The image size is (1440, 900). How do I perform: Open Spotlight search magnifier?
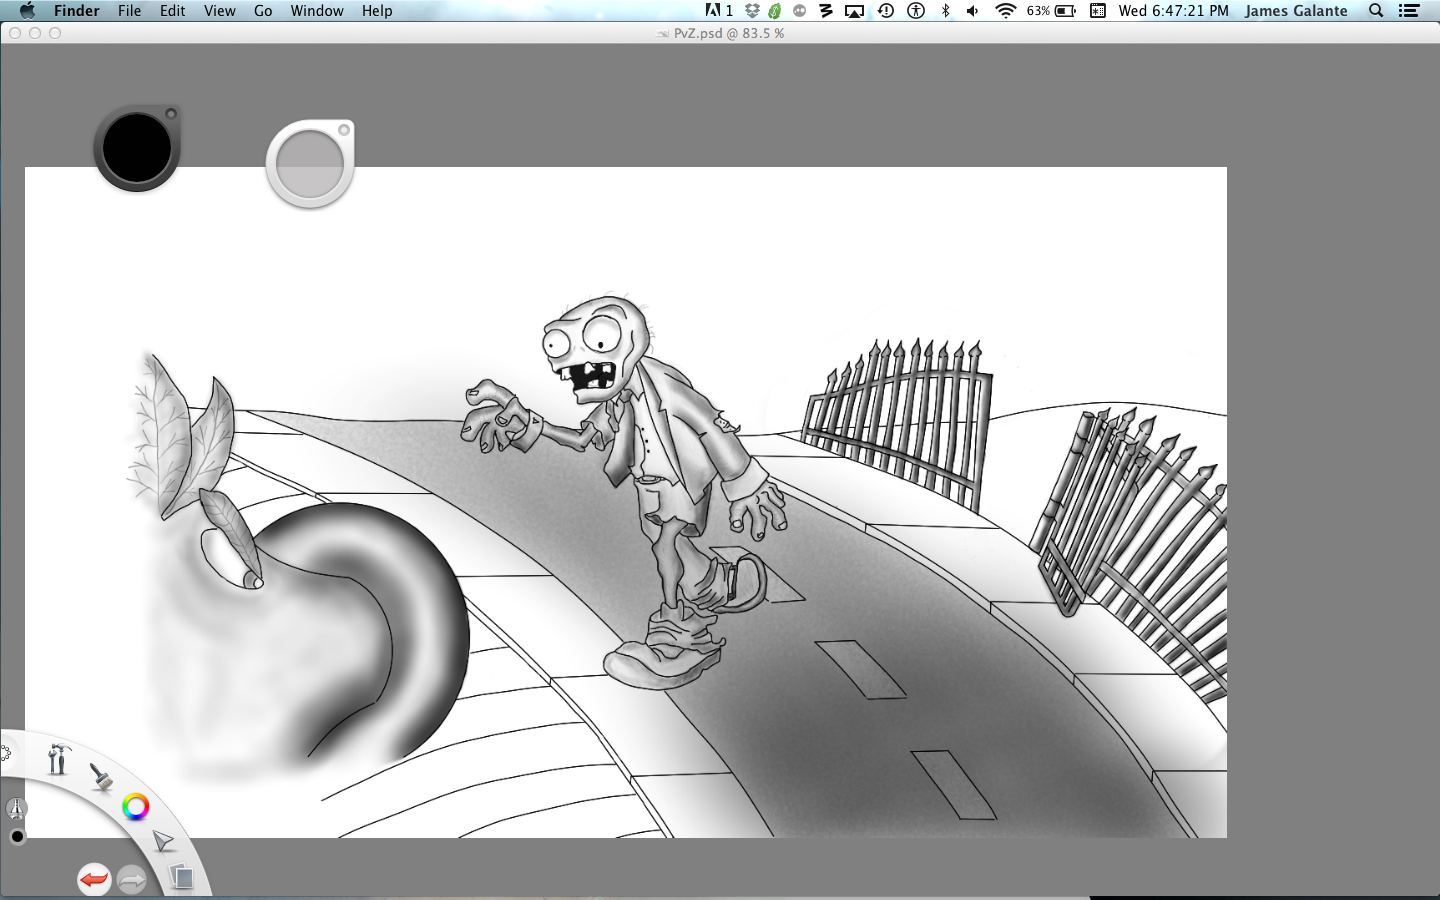[1376, 11]
